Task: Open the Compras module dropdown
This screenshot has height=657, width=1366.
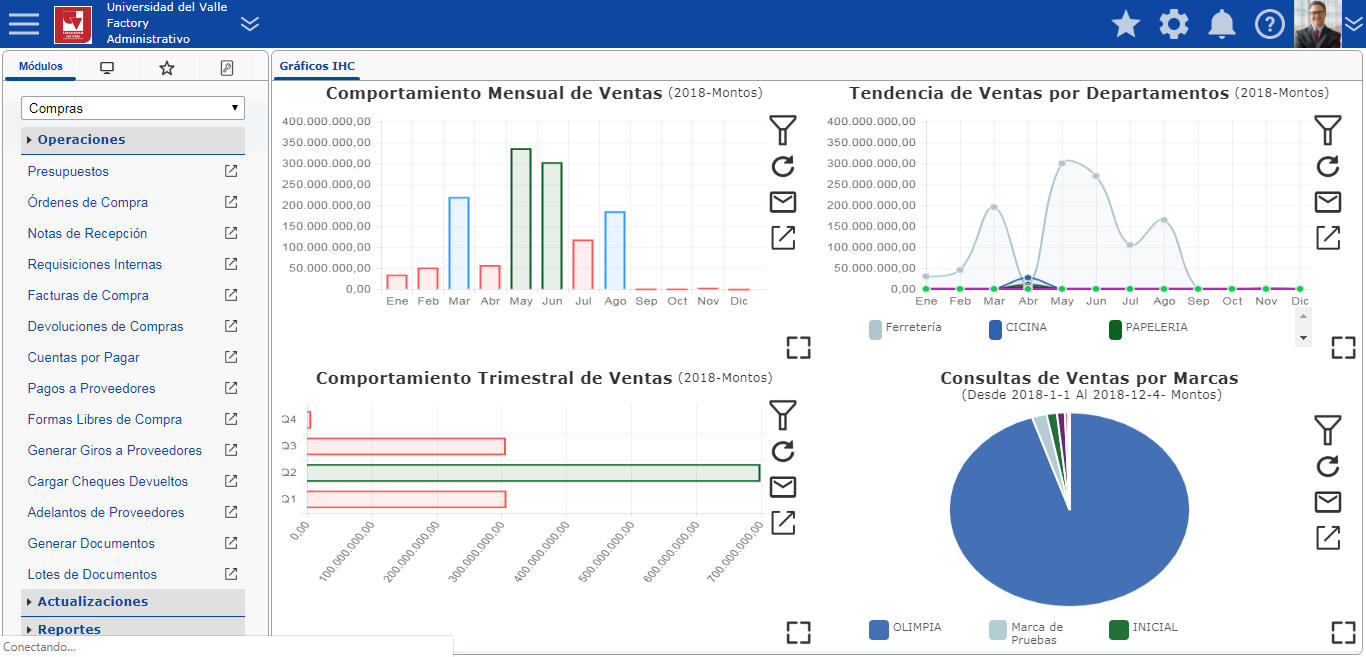Action: (x=133, y=108)
